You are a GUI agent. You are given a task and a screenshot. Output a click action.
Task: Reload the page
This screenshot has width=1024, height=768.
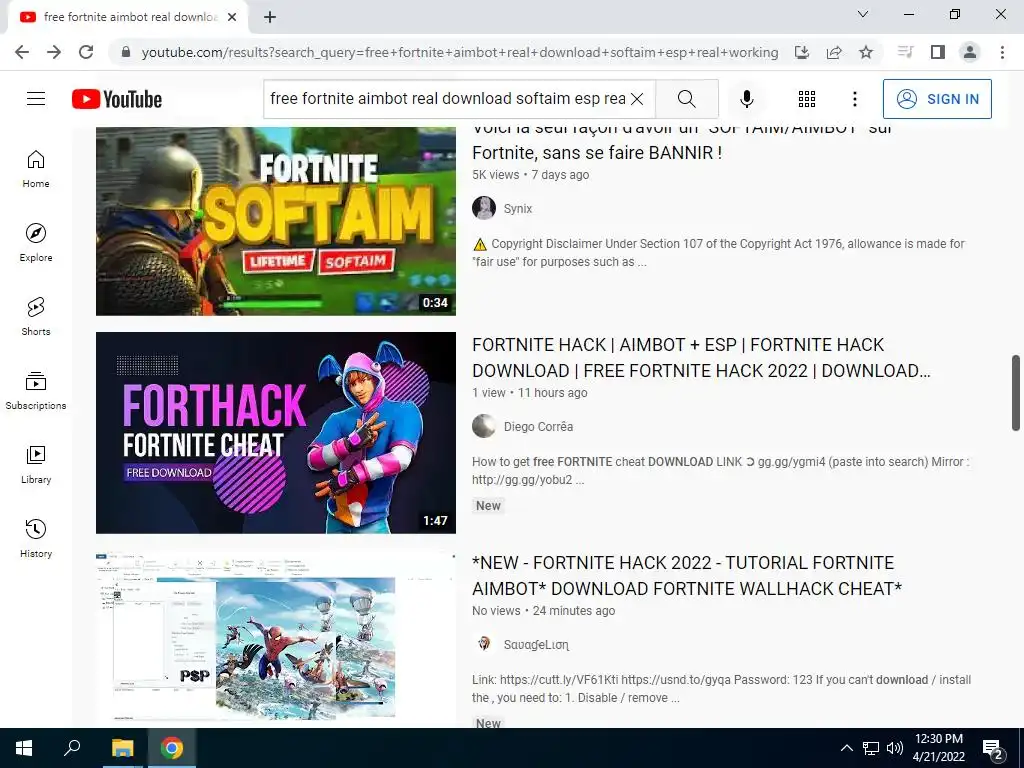(86, 52)
